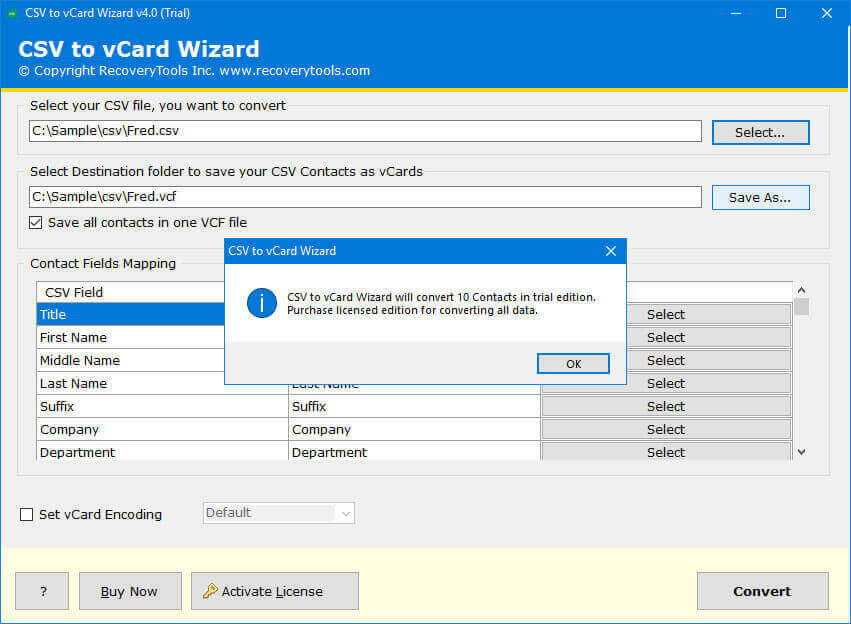Screen dimensions: 851x624
Task: Select the Last Name CSV field row
Action: tap(130, 384)
